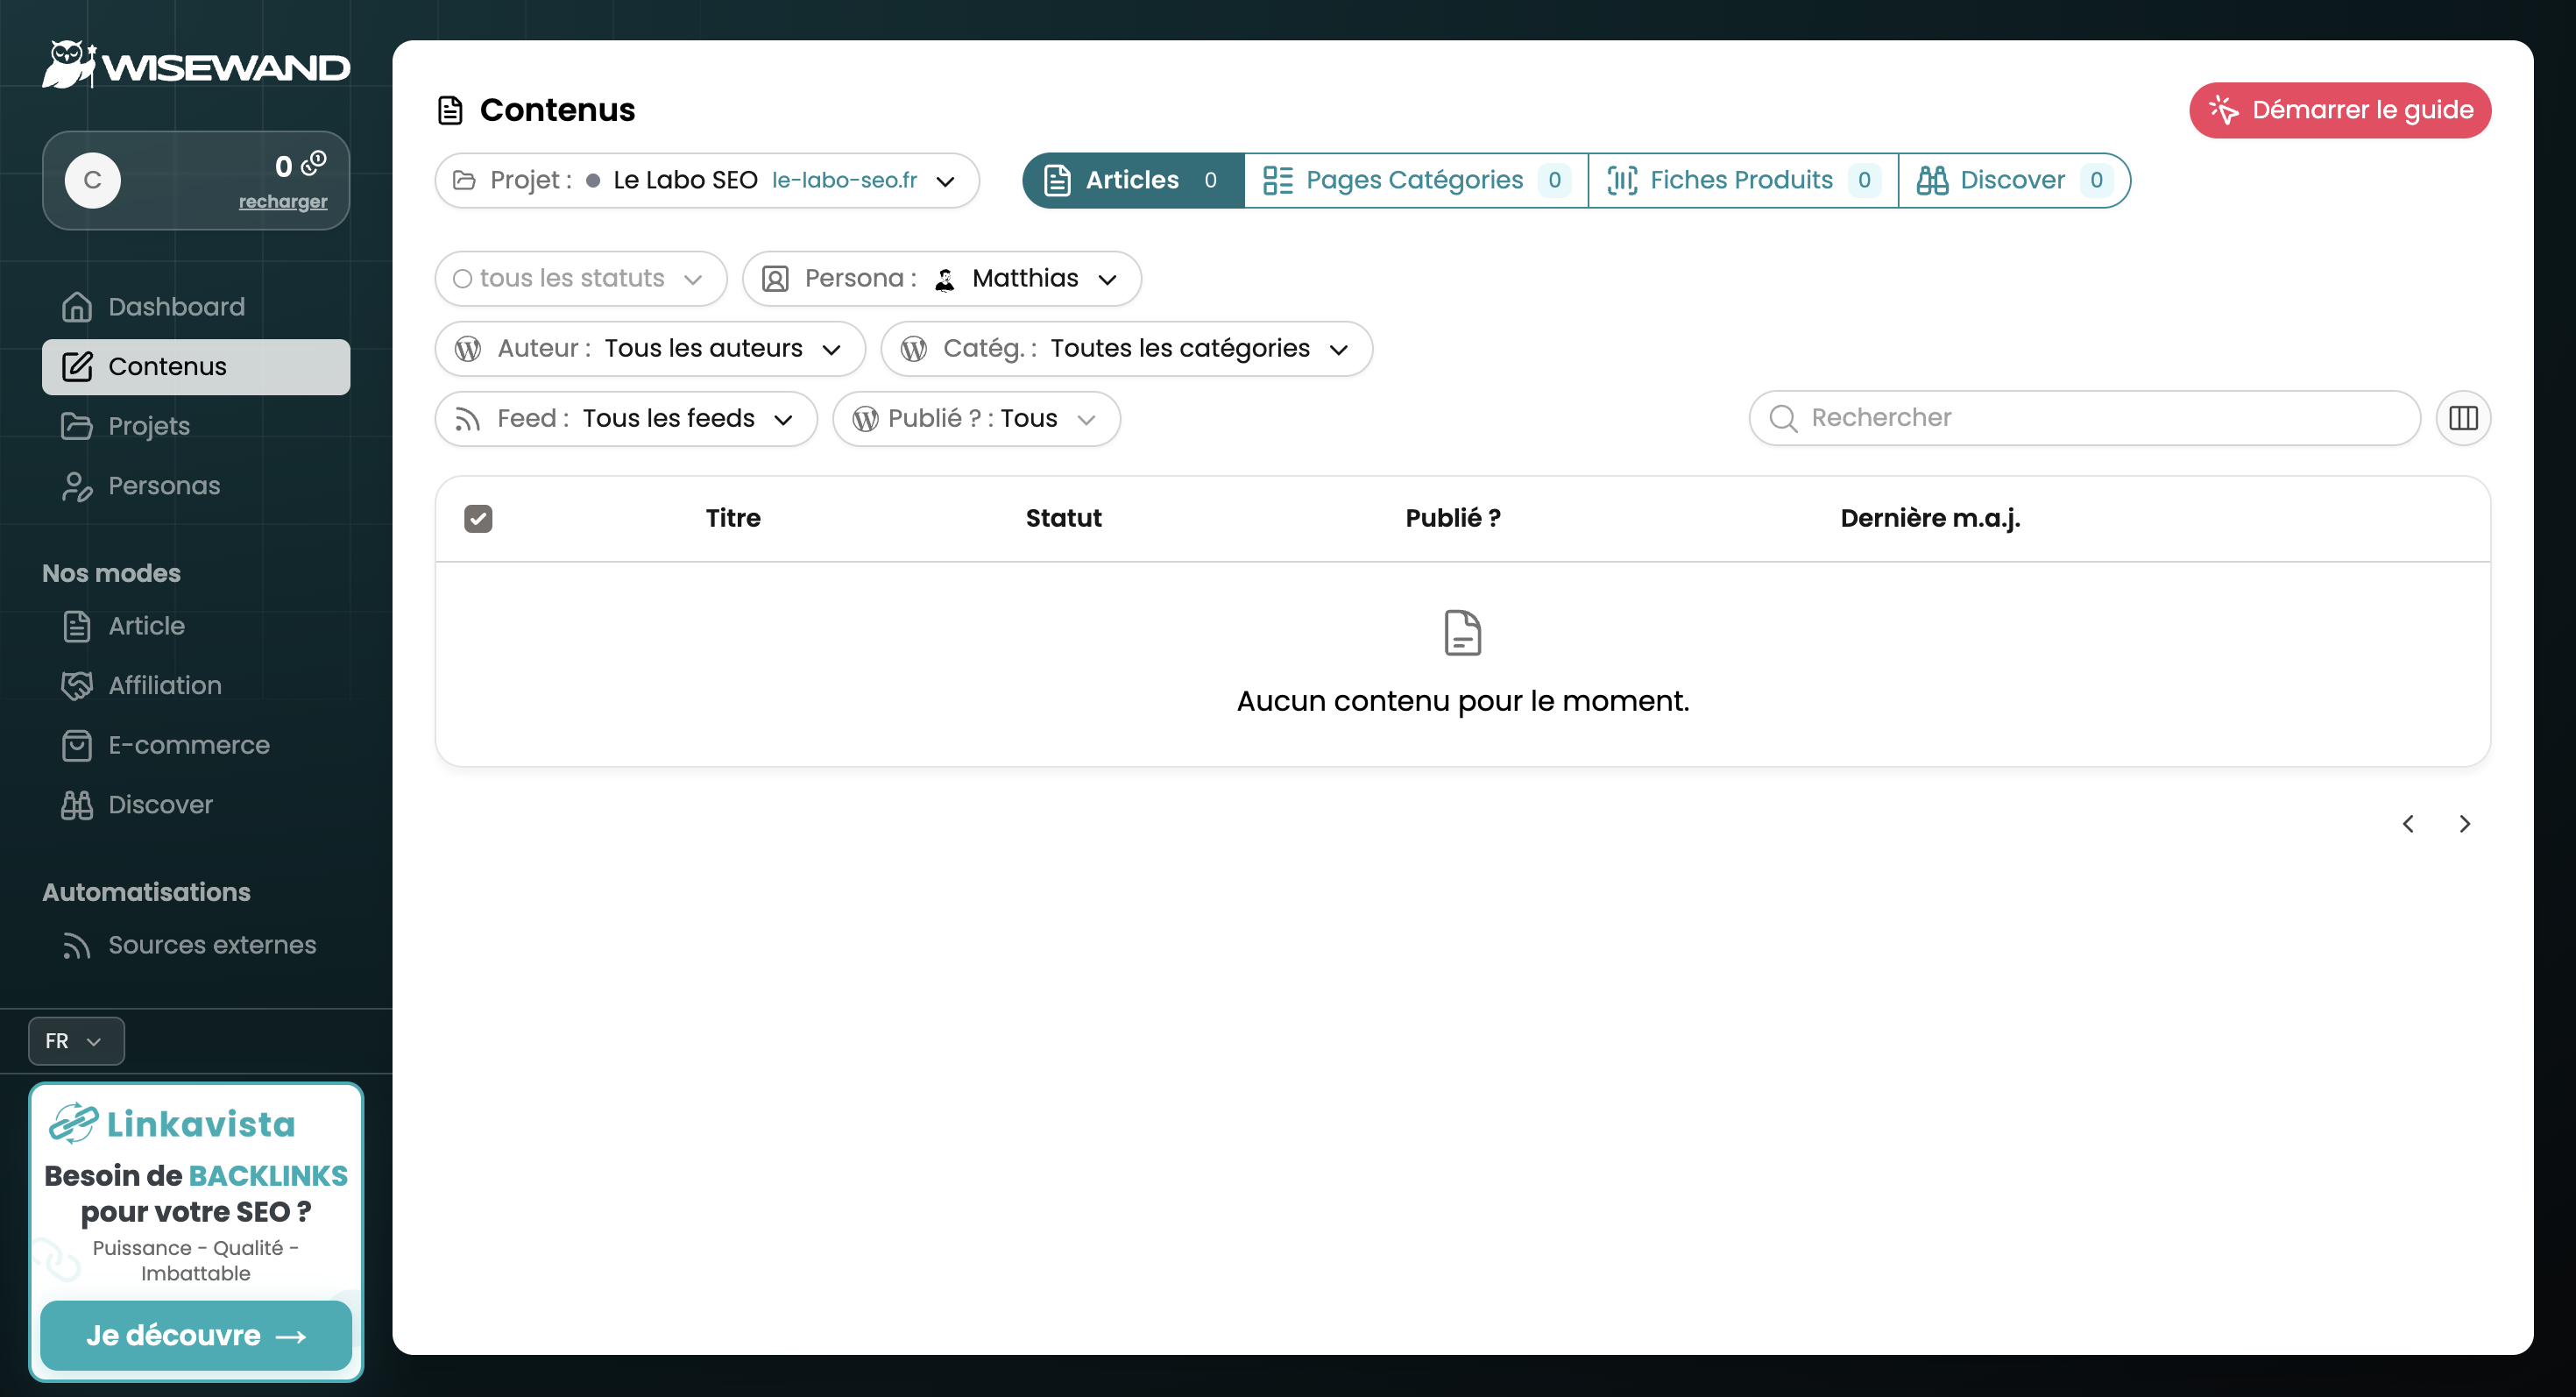Select the Affiliation mode
Image resolution: width=2576 pixels, height=1397 pixels.
point(164,685)
